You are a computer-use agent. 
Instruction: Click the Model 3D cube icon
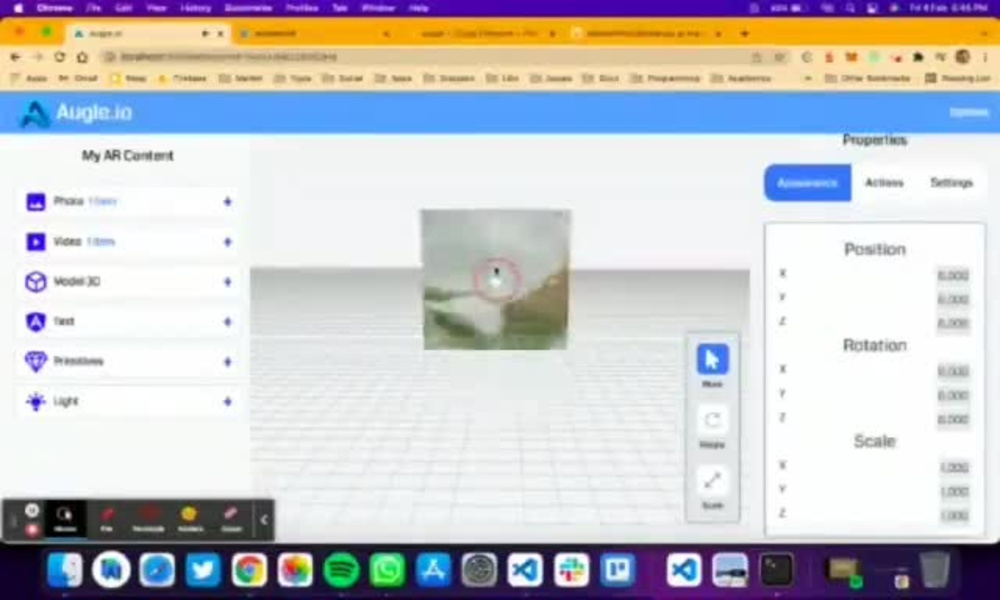coord(36,282)
